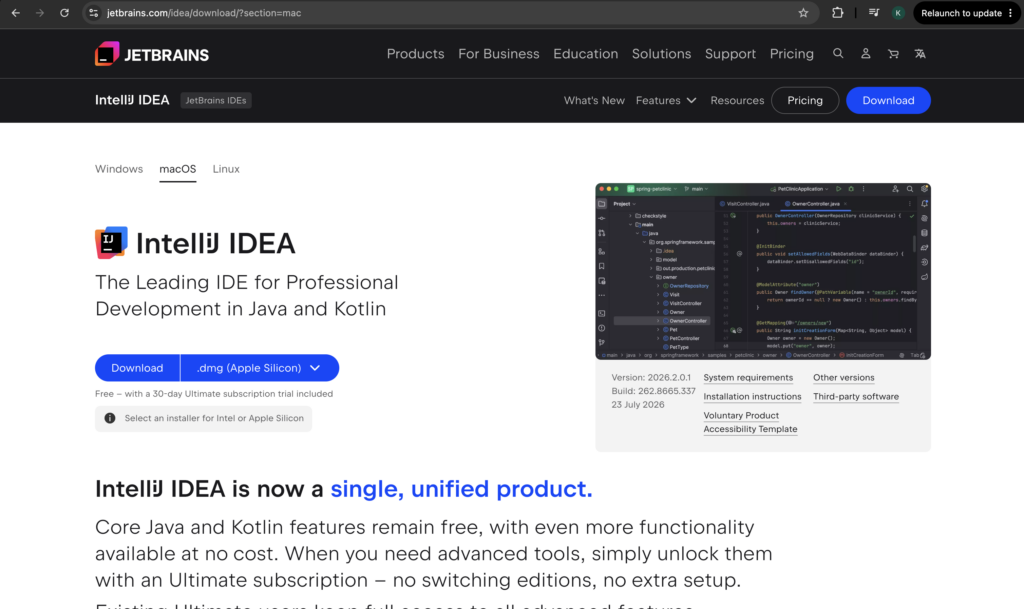Open What's New link
This screenshot has width=1024, height=609.
[x=594, y=101]
